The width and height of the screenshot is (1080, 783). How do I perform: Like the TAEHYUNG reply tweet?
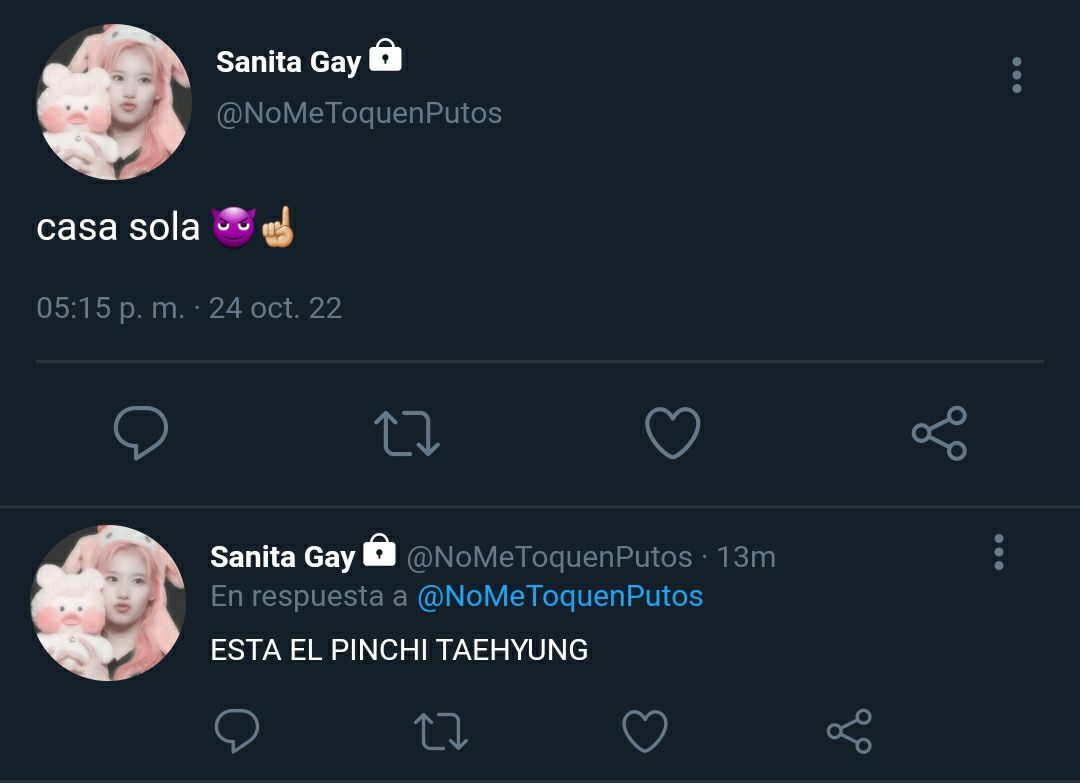[x=645, y=730]
